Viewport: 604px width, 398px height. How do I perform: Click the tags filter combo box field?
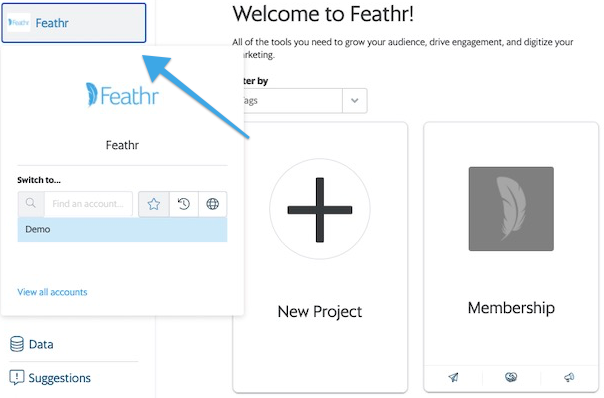click(300, 101)
